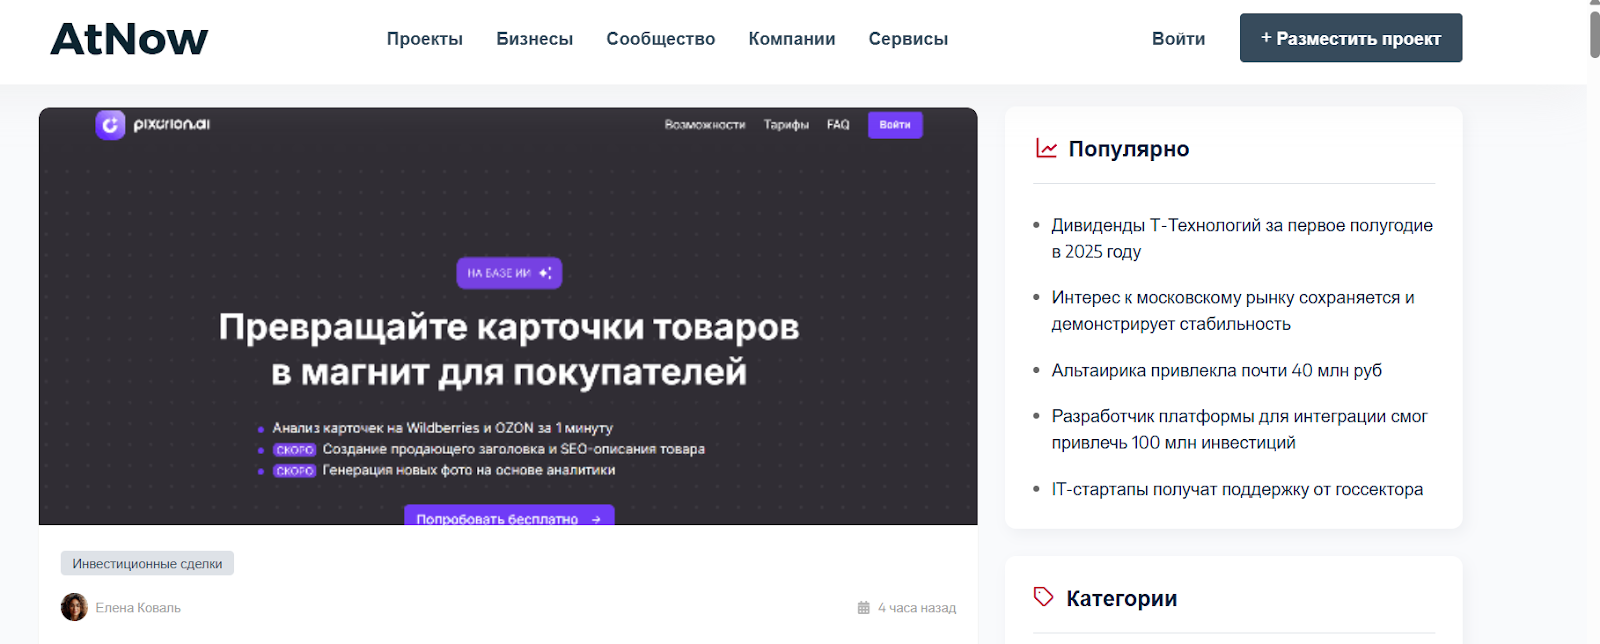The image size is (1600, 644).
Task: Open article on IT-стартапы госсектор support
Action: tap(1236, 489)
